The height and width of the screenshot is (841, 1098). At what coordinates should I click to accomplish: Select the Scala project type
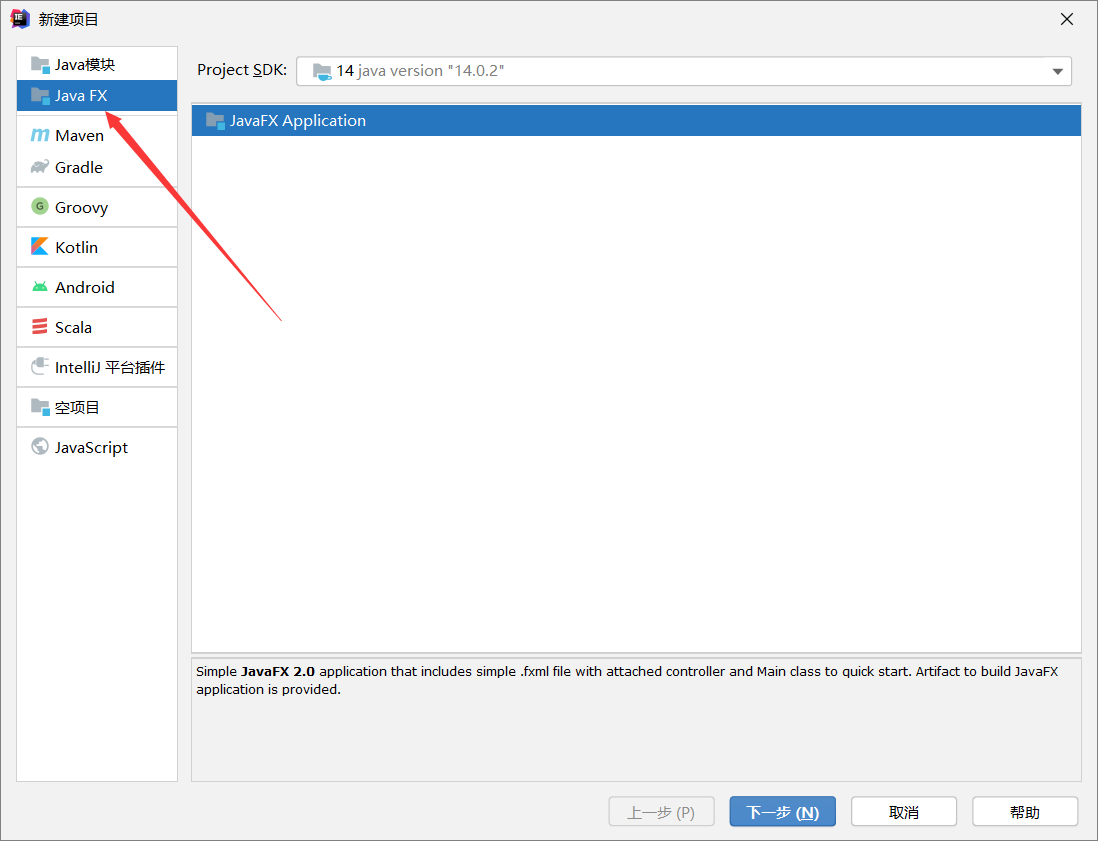coord(97,326)
